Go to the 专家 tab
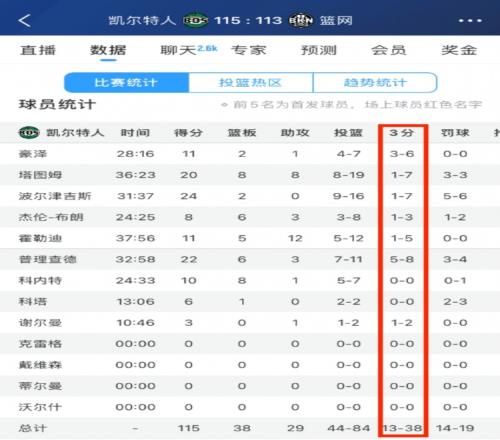This screenshot has width=500, height=440. tap(249, 50)
